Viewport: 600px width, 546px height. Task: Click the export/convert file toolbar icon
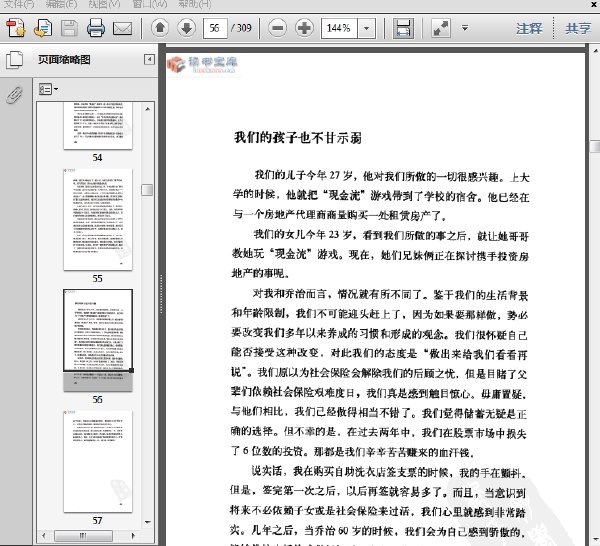(43, 28)
